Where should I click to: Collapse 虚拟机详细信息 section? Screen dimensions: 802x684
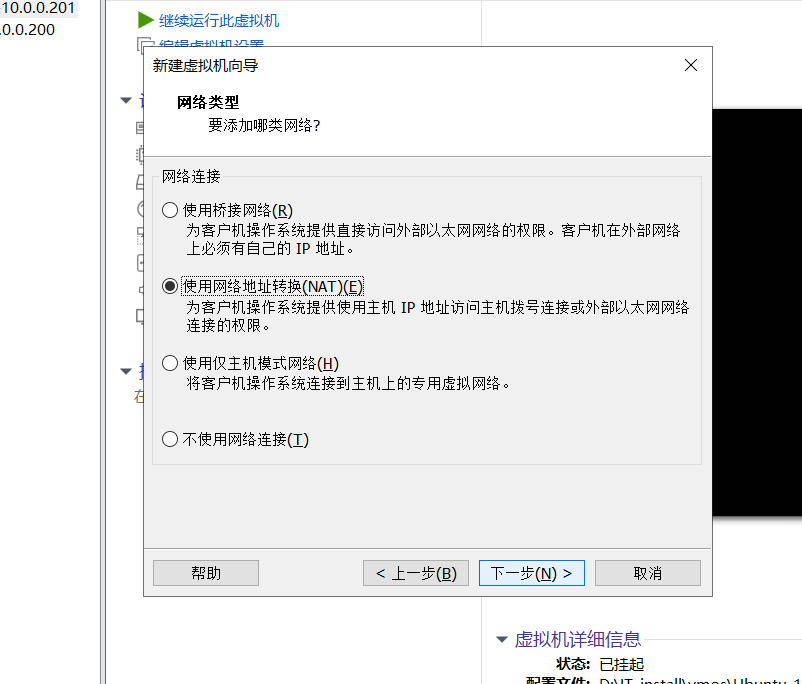coord(502,639)
